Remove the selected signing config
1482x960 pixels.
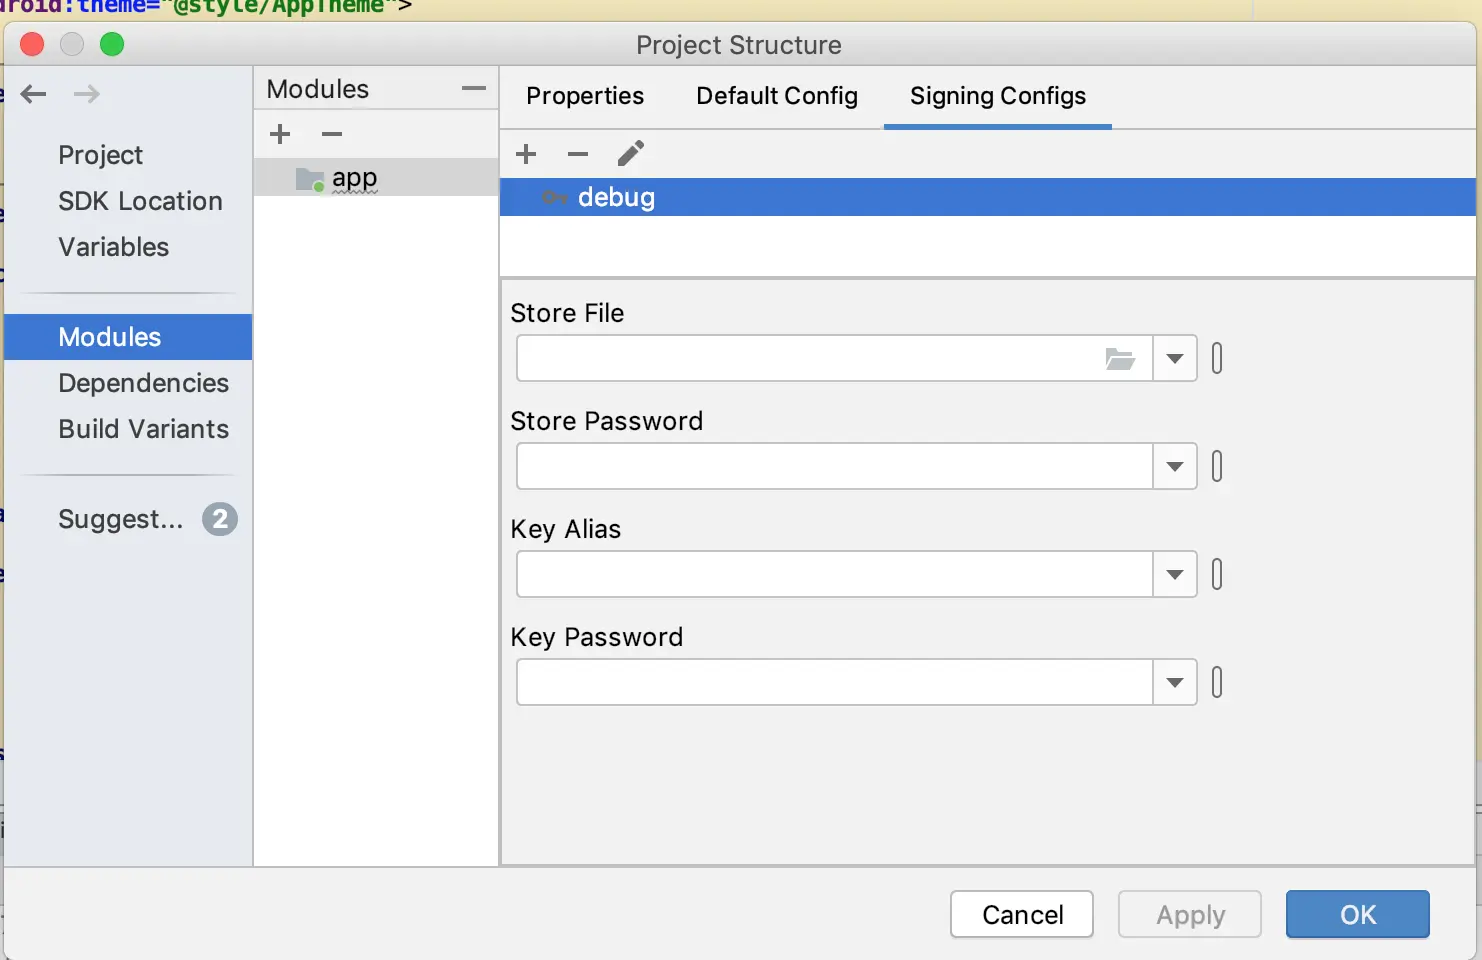click(578, 154)
